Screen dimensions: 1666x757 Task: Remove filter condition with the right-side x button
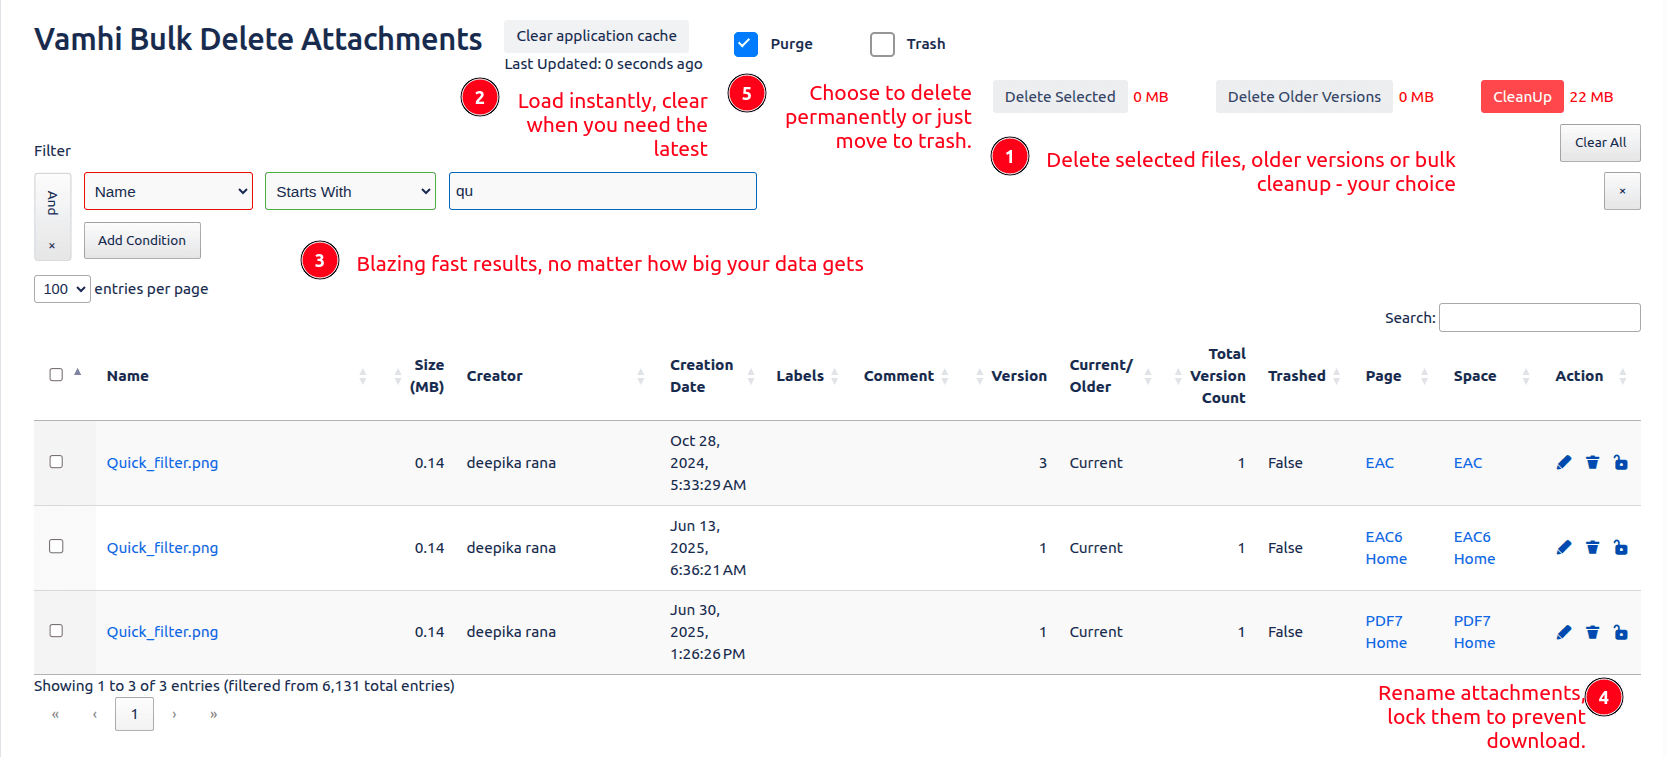click(1621, 191)
